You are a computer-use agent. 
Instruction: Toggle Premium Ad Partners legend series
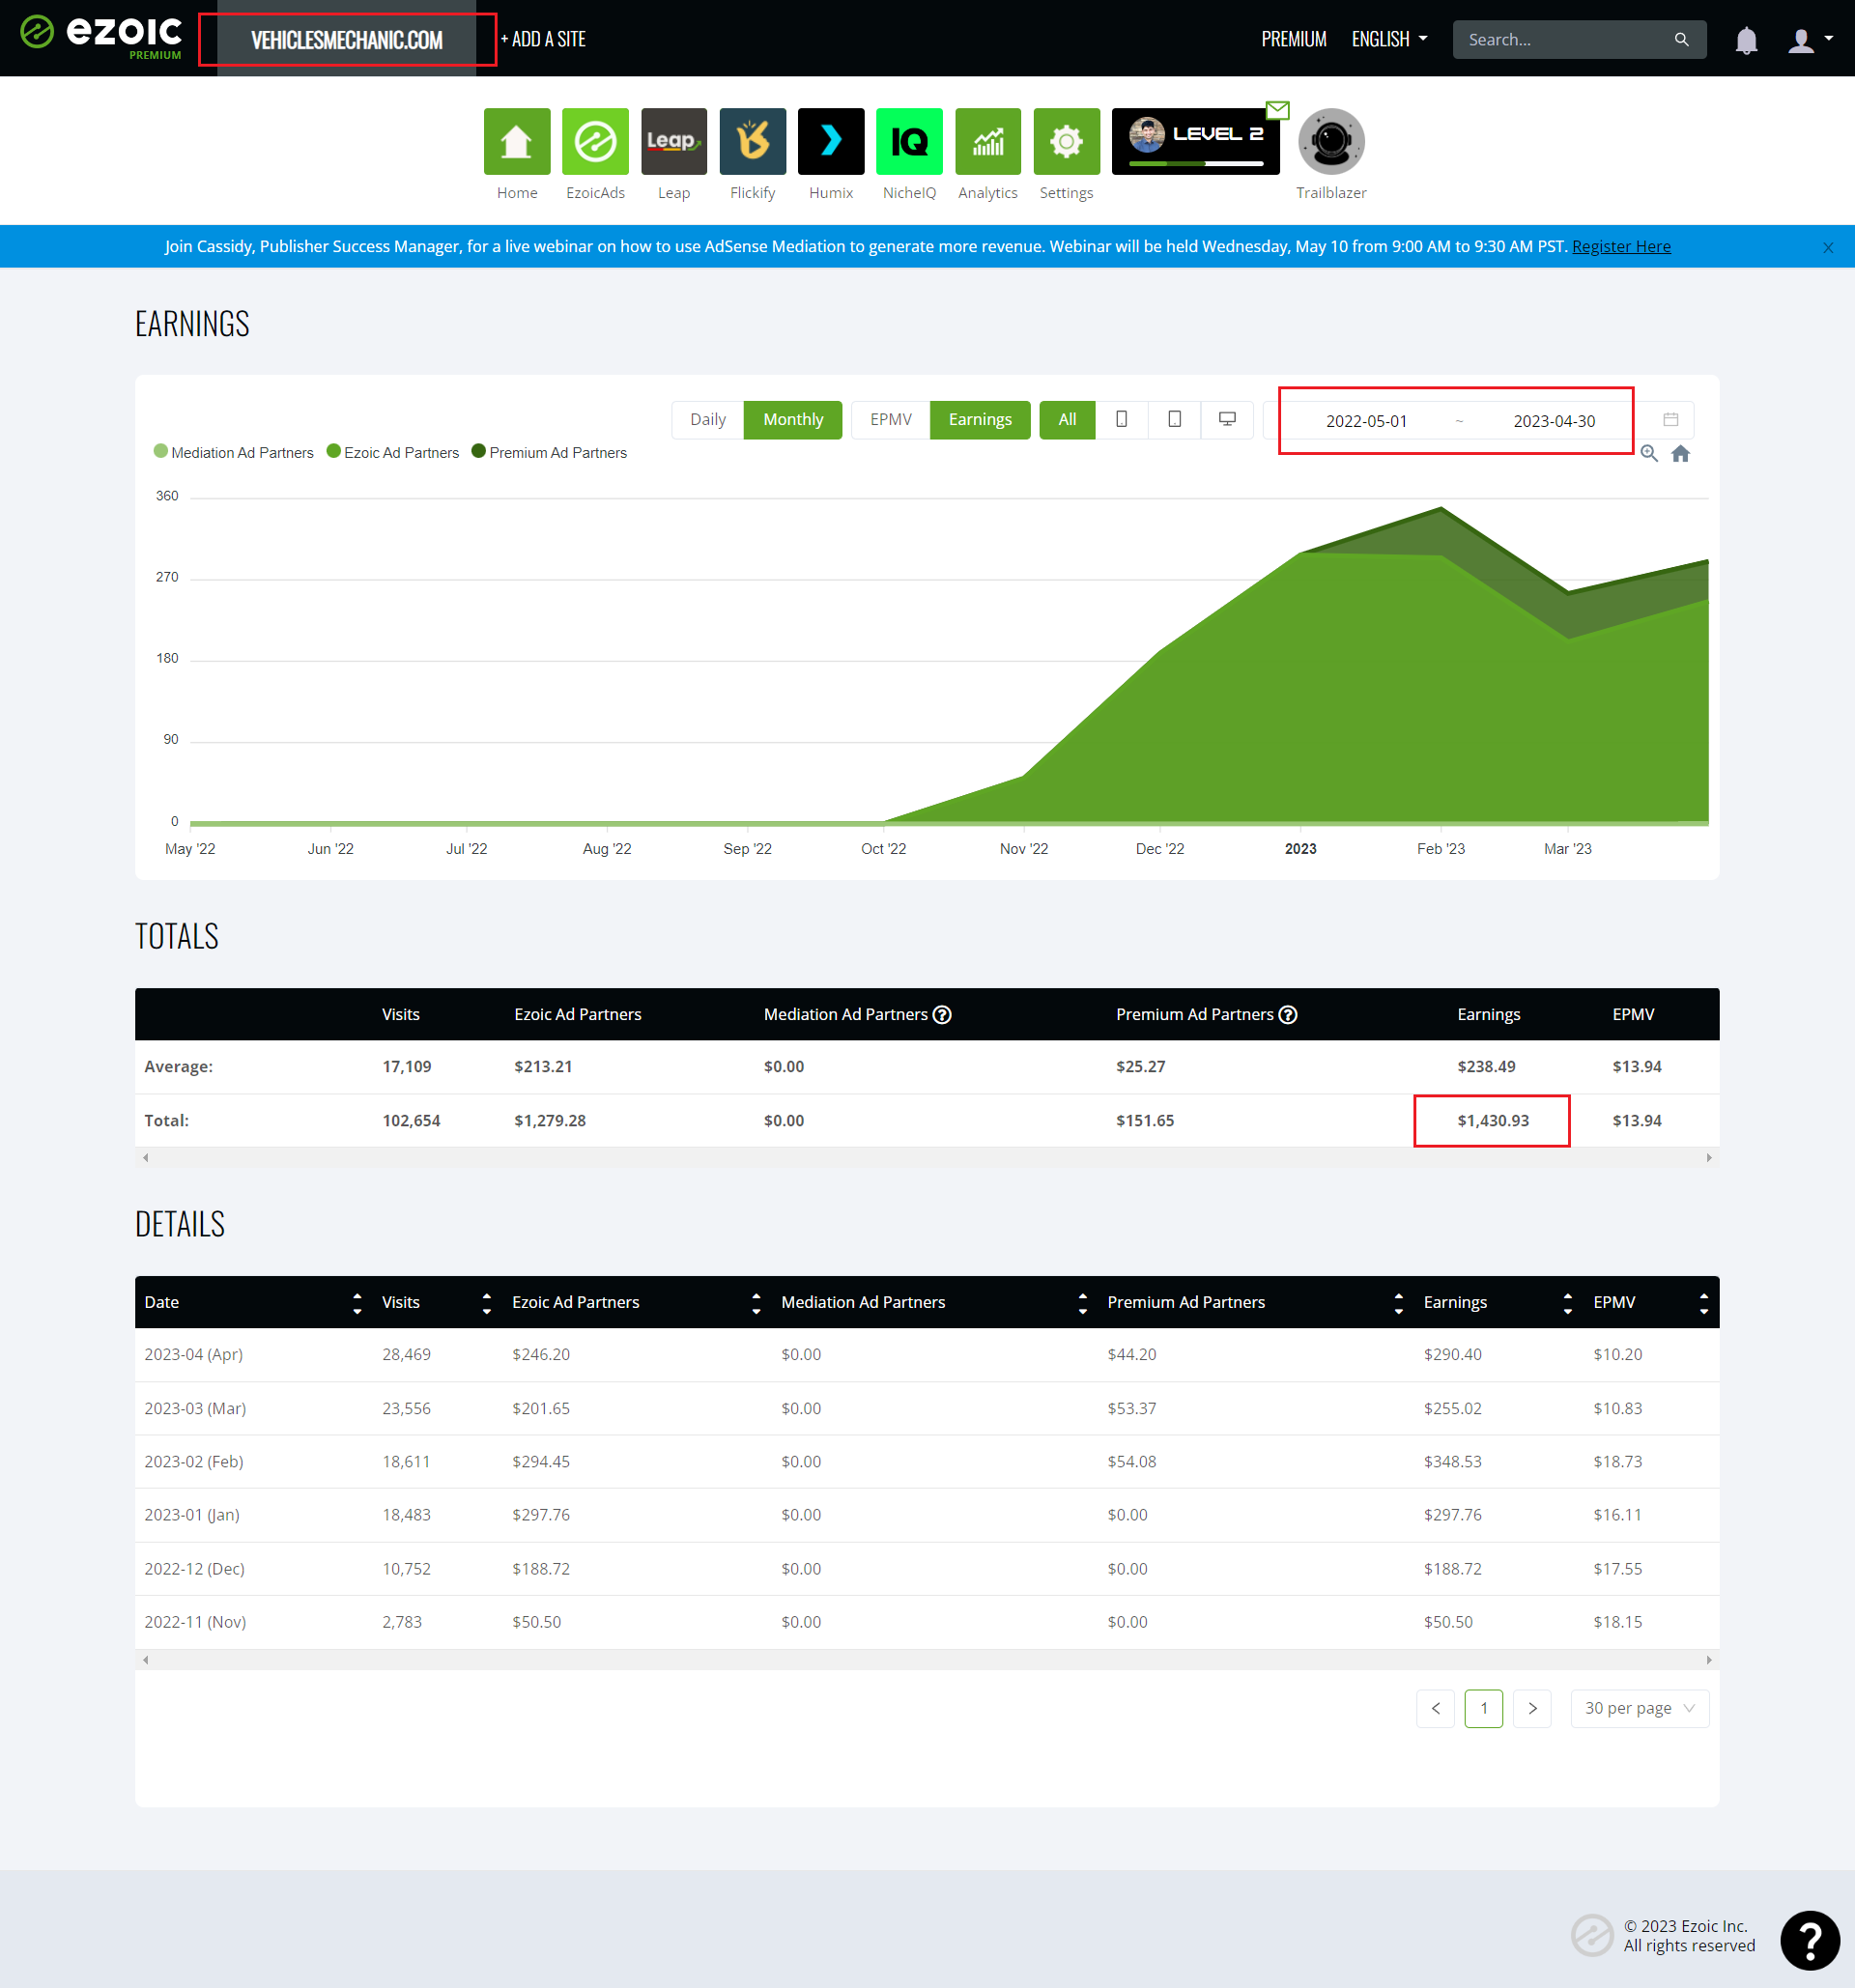point(549,453)
